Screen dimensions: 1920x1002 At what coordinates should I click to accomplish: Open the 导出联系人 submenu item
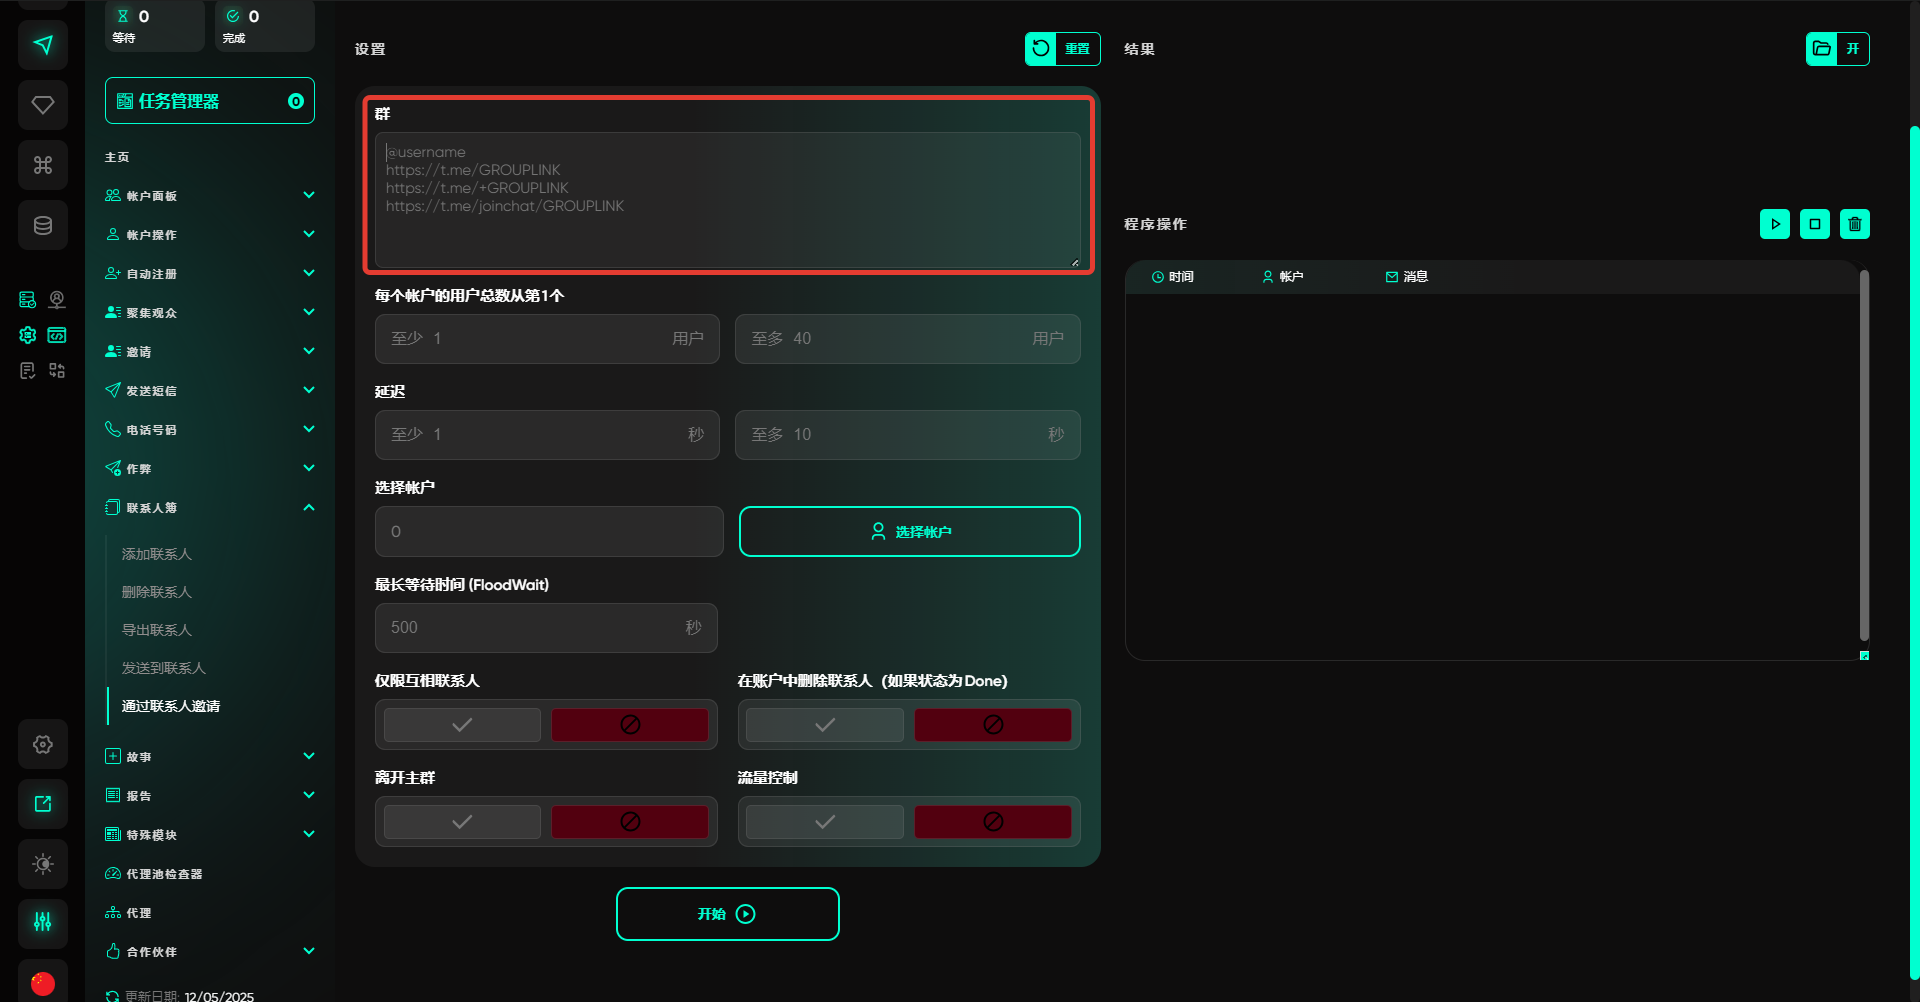click(x=157, y=630)
